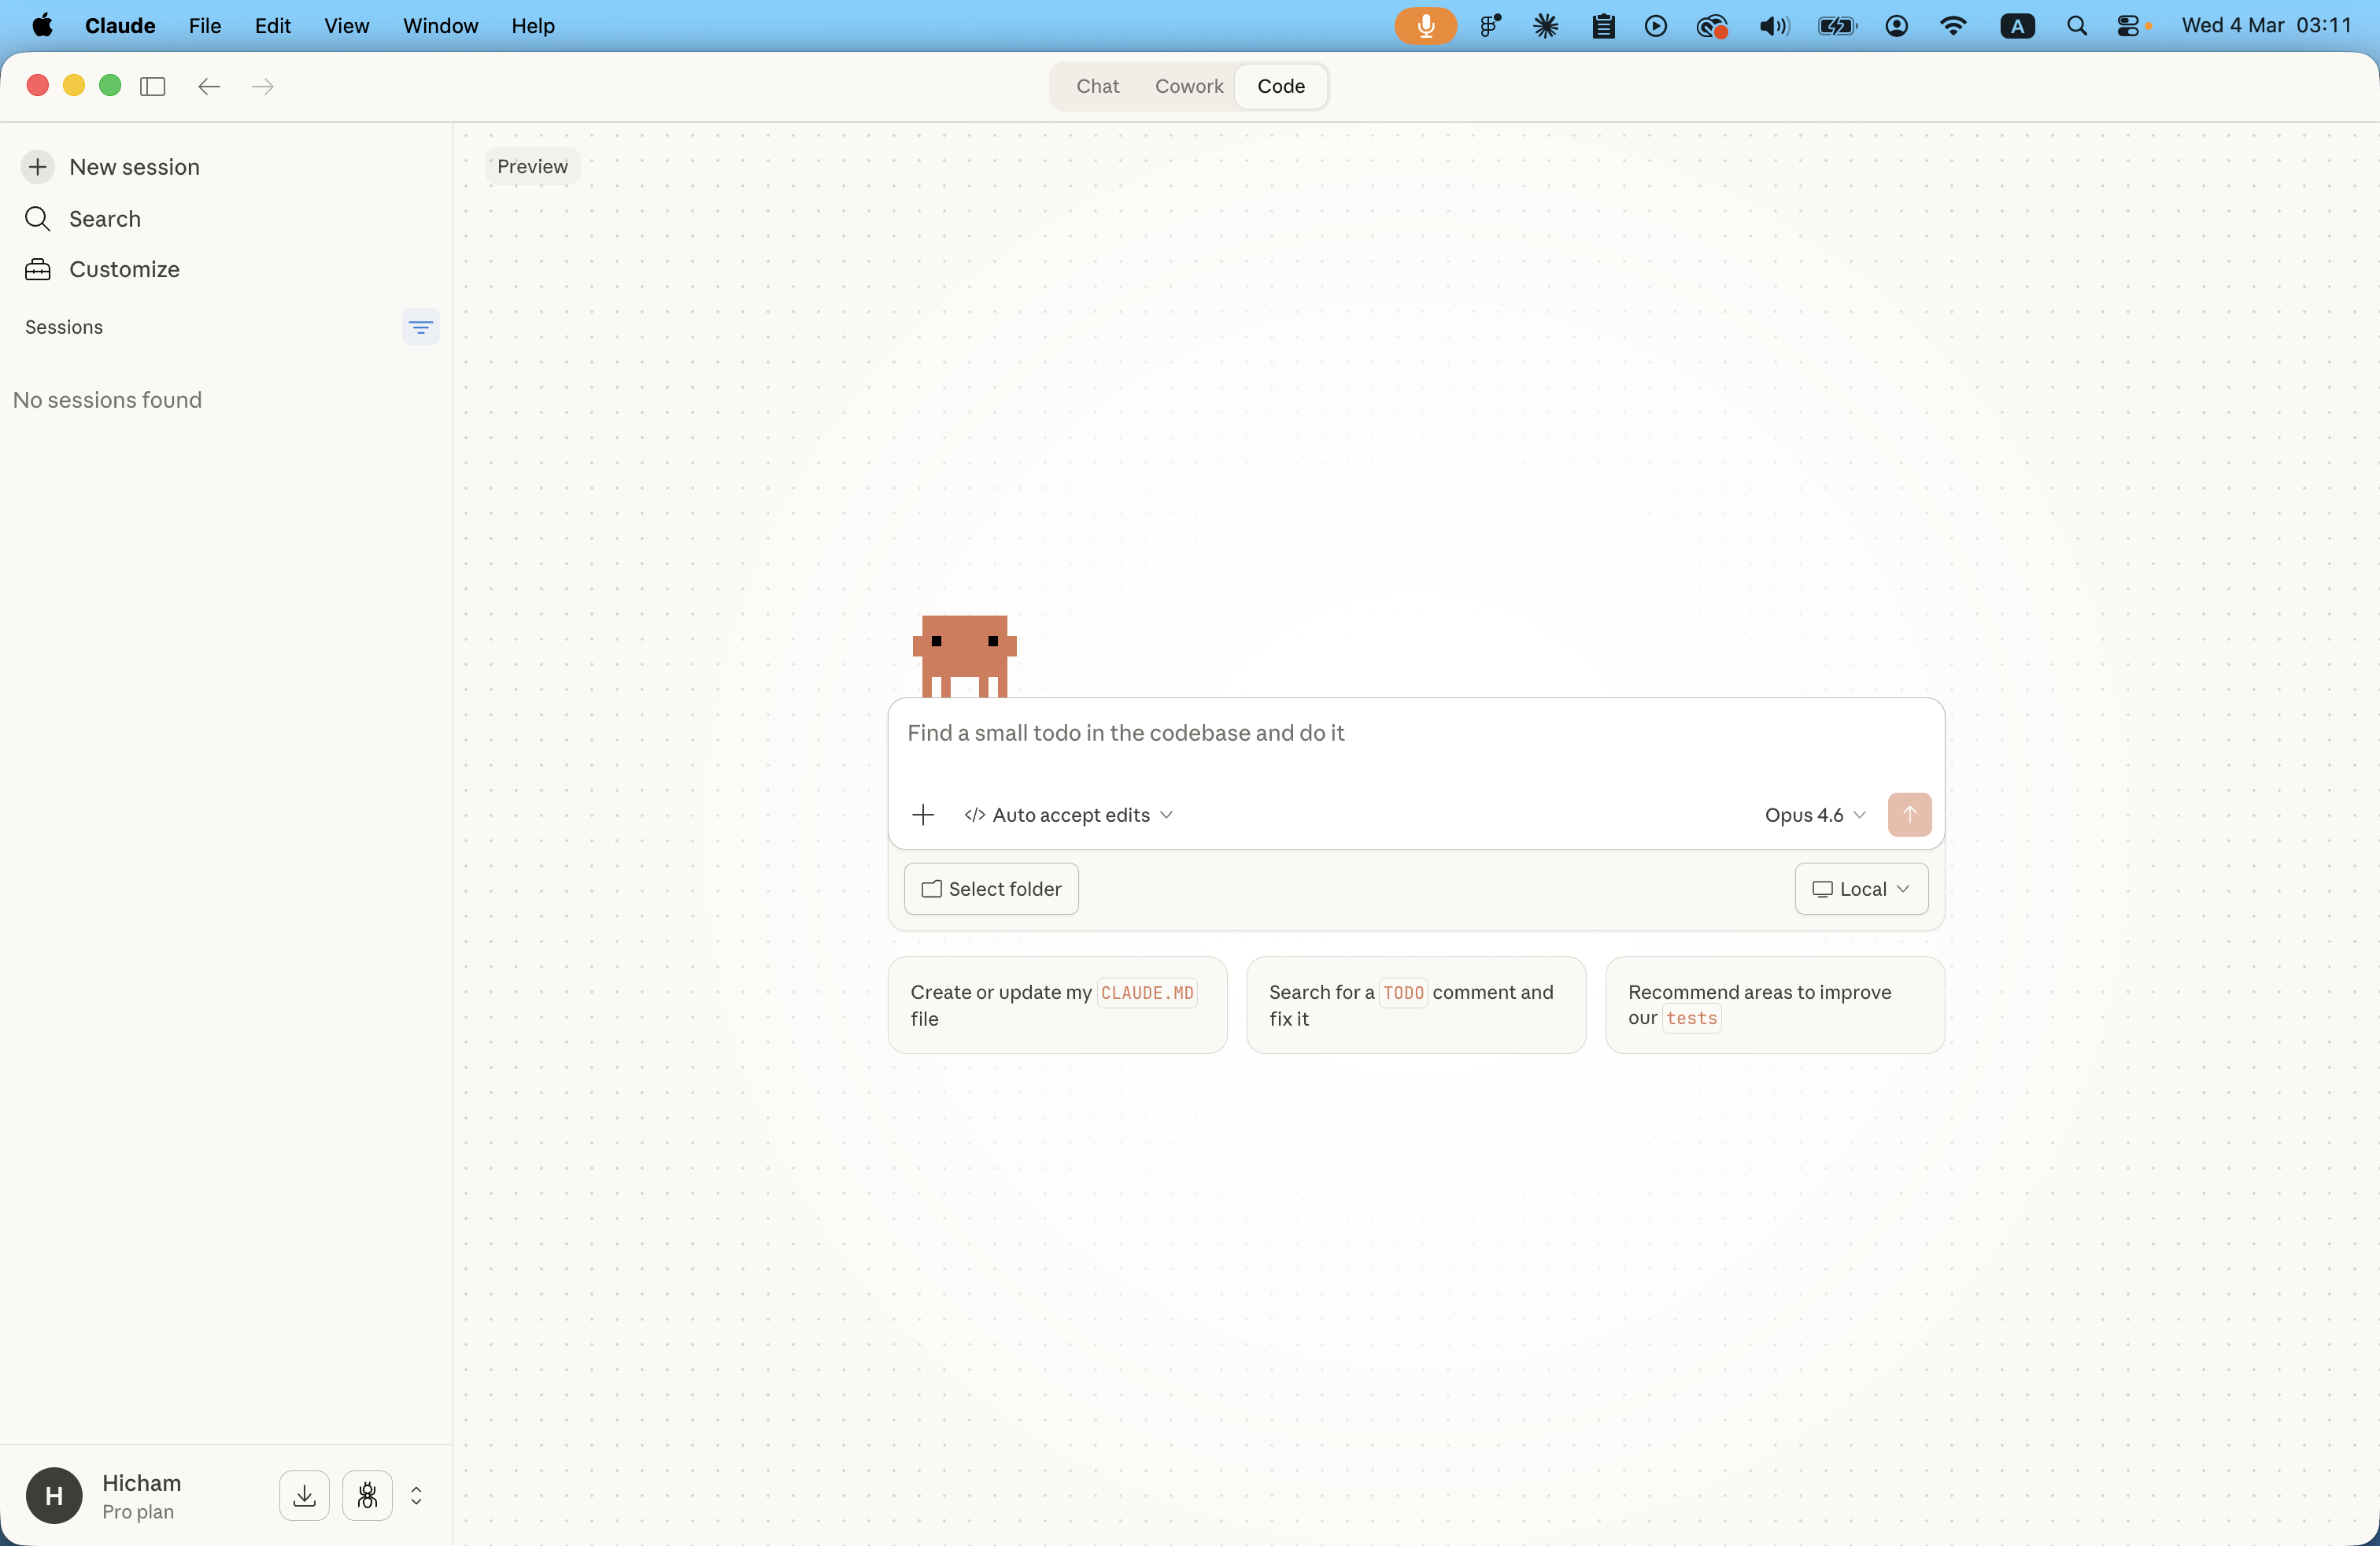Screen dimensions: 2380x1546
Task: Click the plus icon to add attachment
Action: [x=923, y=815]
